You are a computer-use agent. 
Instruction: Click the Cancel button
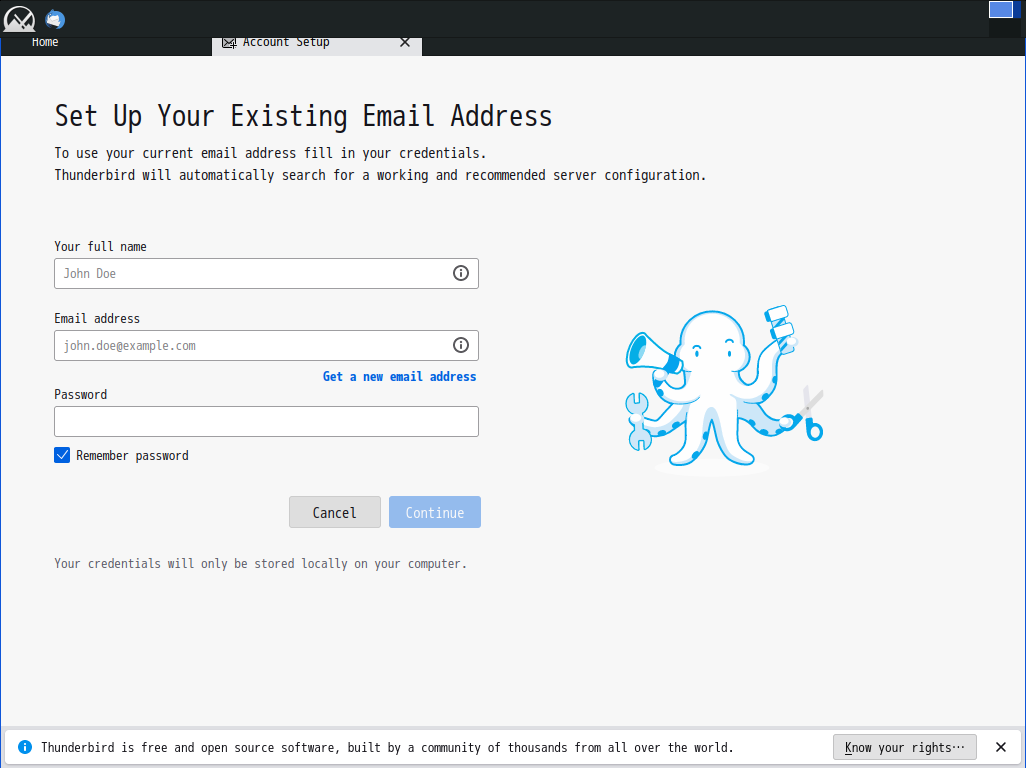coord(334,512)
